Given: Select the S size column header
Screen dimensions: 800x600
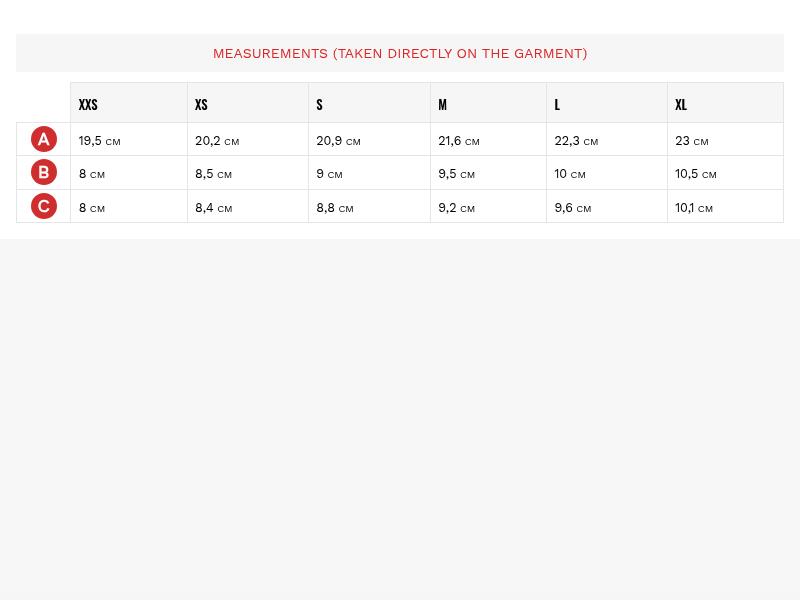Looking at the screenshot, I should (319, 104).
